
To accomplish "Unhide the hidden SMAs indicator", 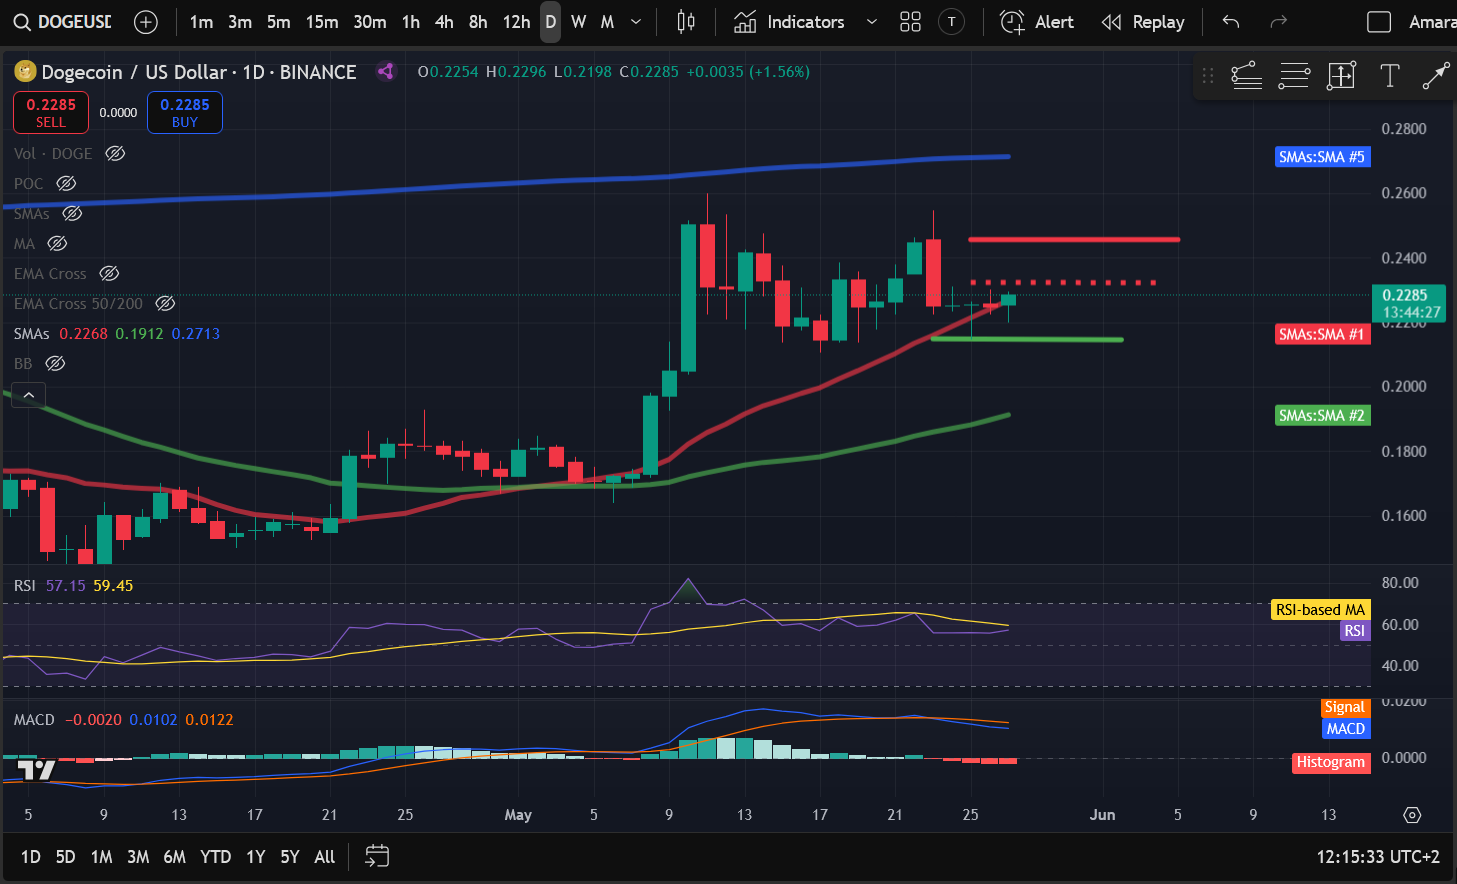I will click(x=72, y=213).
